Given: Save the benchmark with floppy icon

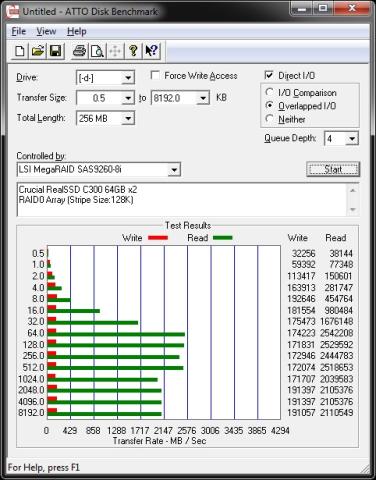Looking at the screenshot, I should (x=55, y=52).
